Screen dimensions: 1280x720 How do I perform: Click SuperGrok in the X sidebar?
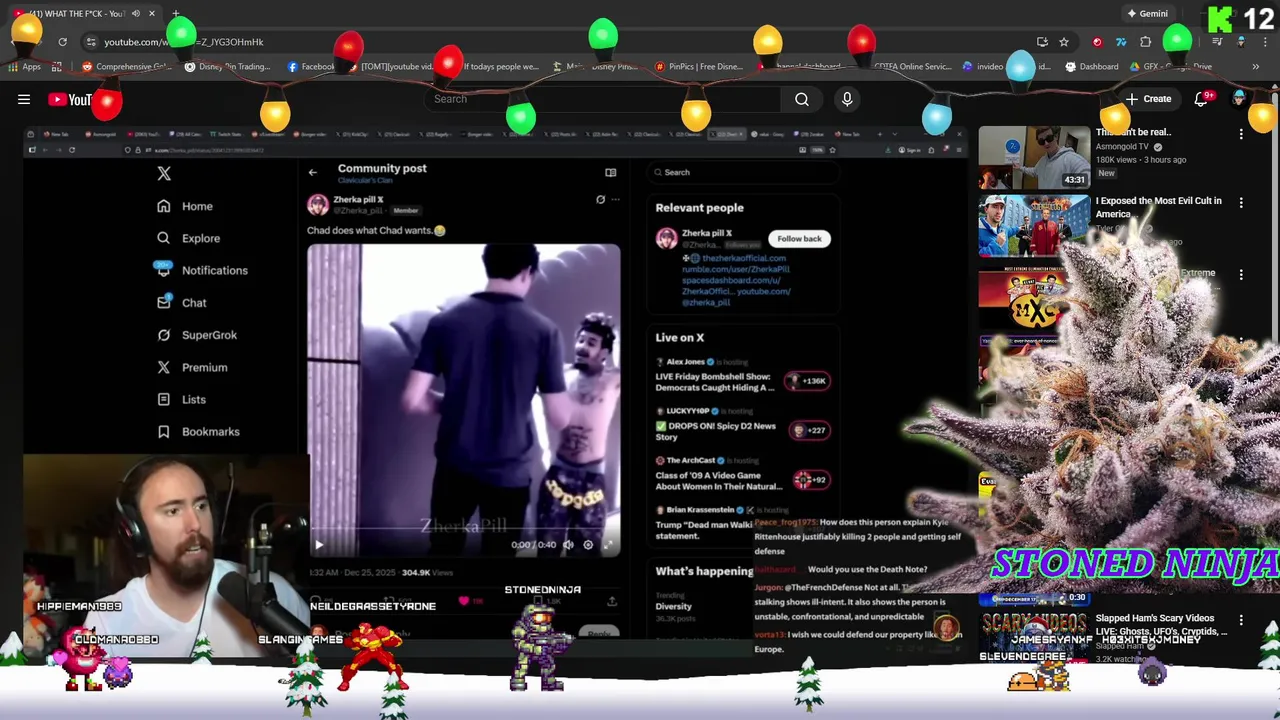[196, 335]
